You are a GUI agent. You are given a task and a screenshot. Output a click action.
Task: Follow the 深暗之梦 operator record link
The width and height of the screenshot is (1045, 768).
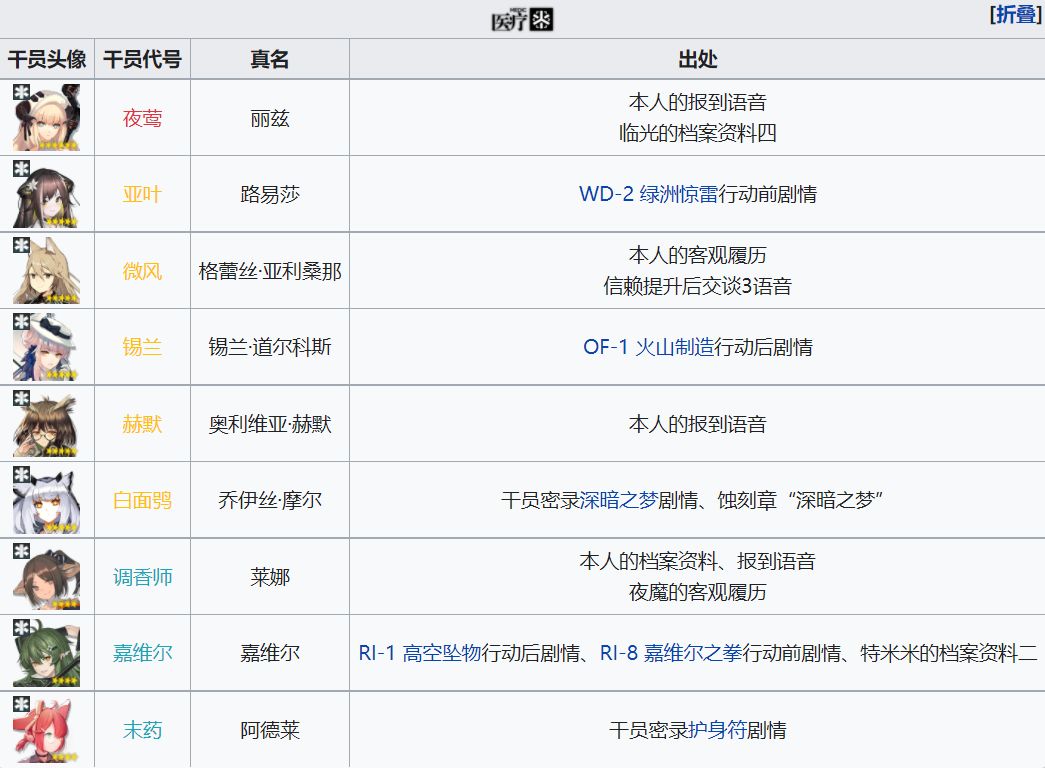pos(619,500)
